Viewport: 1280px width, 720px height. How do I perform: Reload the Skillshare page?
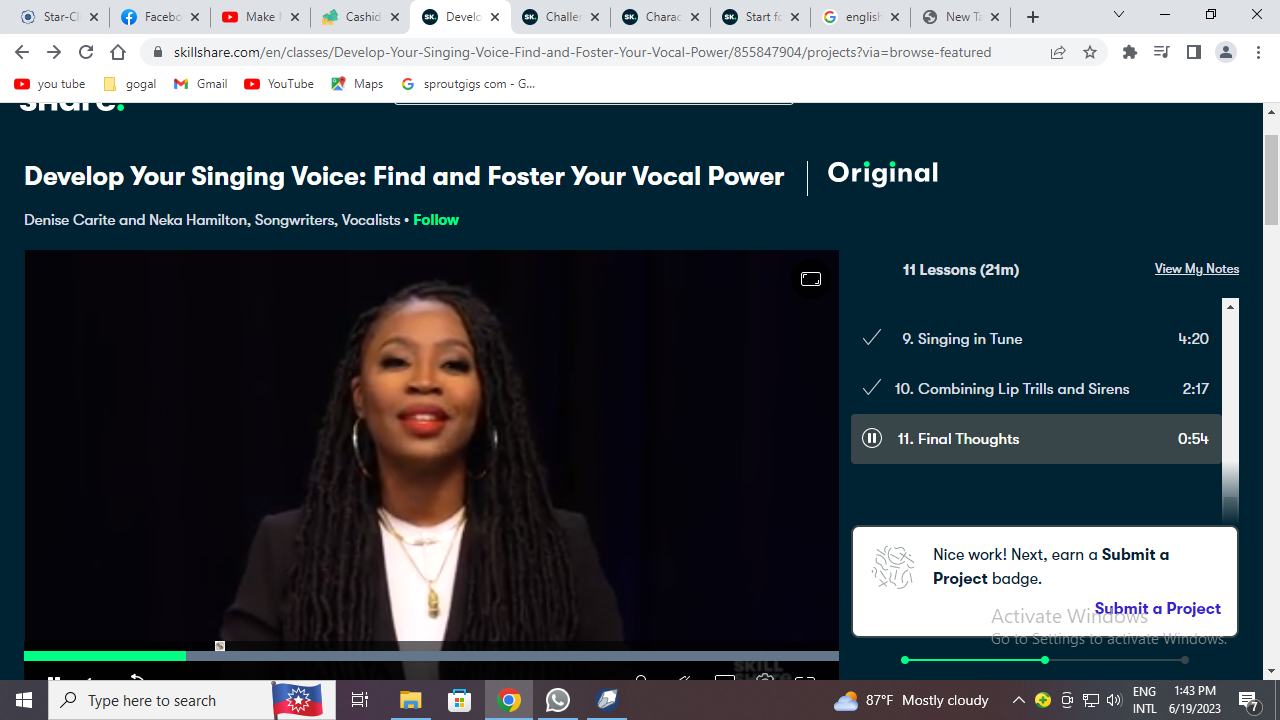click(86, 52)
